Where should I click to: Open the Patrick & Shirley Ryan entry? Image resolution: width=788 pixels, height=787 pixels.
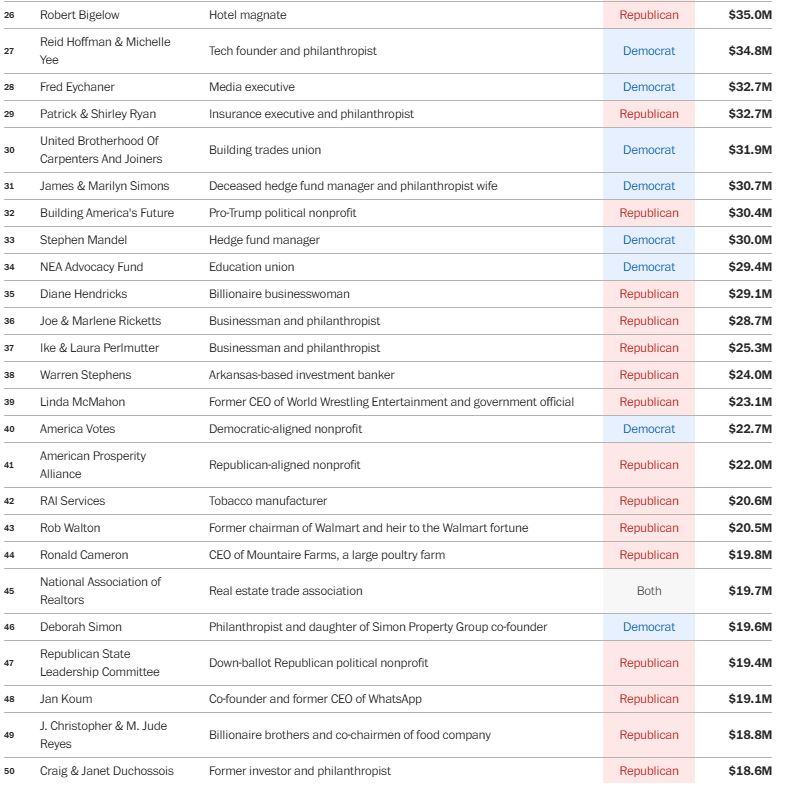[98, 114]
